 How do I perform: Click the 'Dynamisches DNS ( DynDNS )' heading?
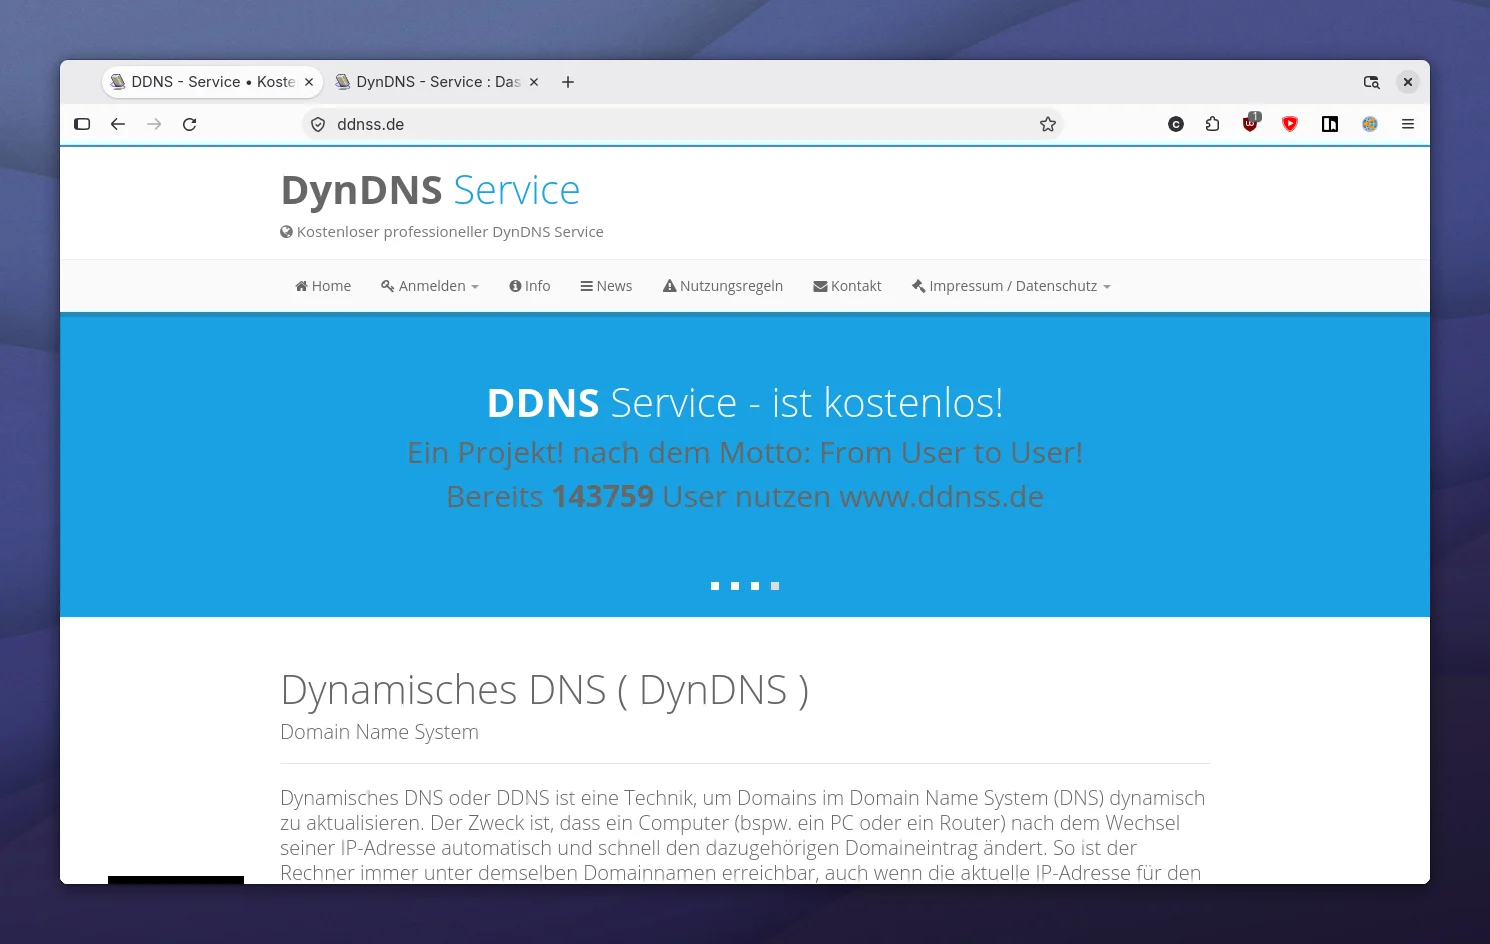click(x=544, y=690)
